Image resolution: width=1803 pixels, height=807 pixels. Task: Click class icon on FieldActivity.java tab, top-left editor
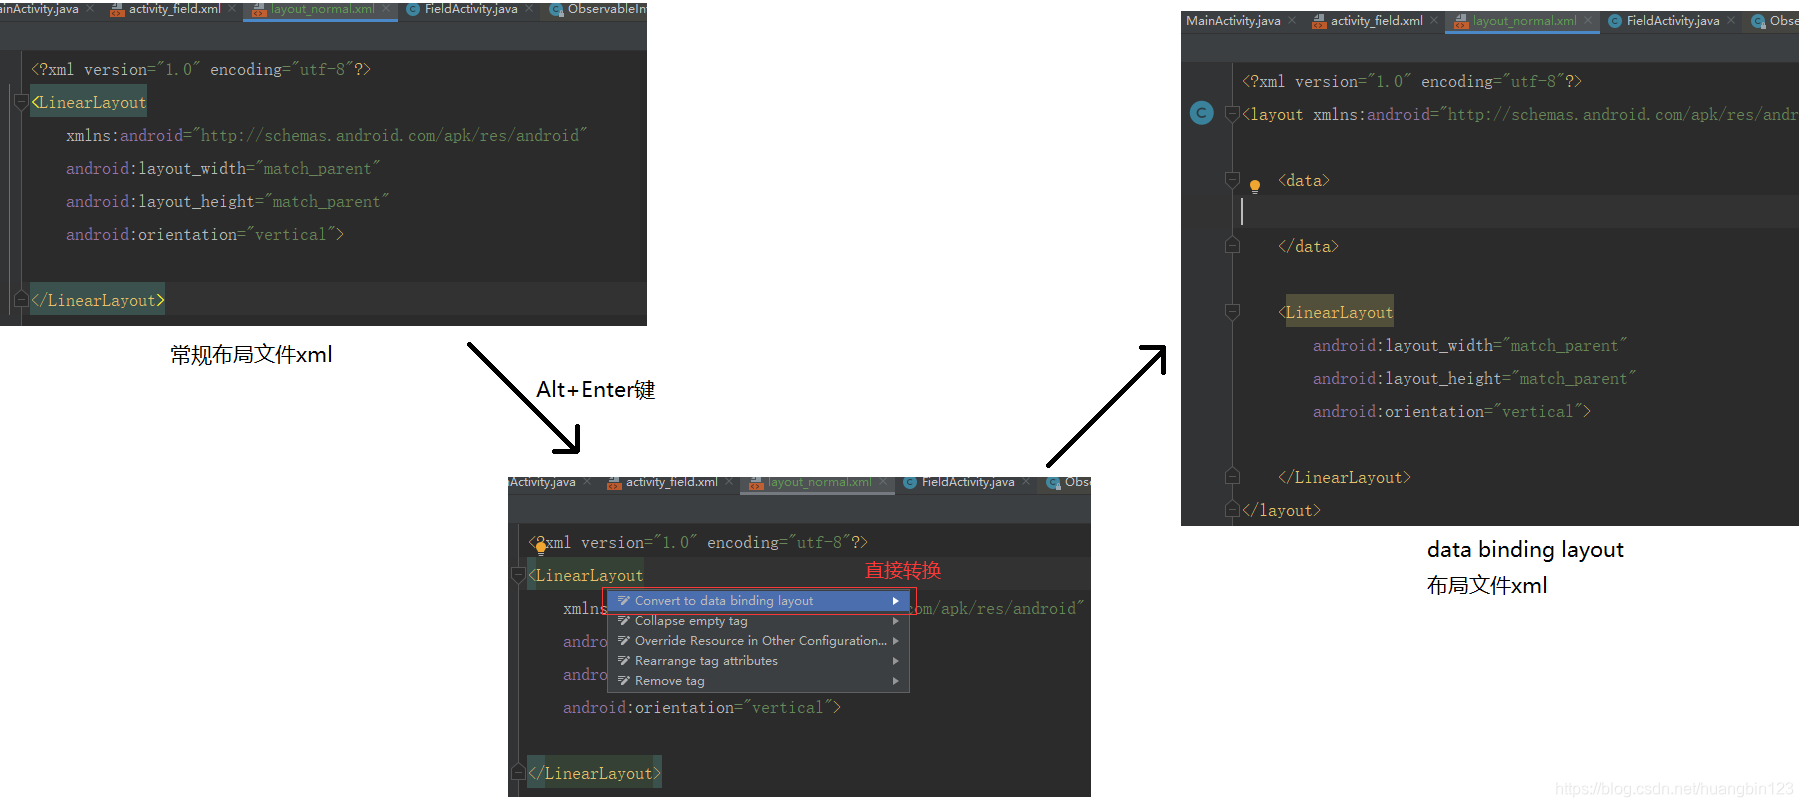(412, 9)
